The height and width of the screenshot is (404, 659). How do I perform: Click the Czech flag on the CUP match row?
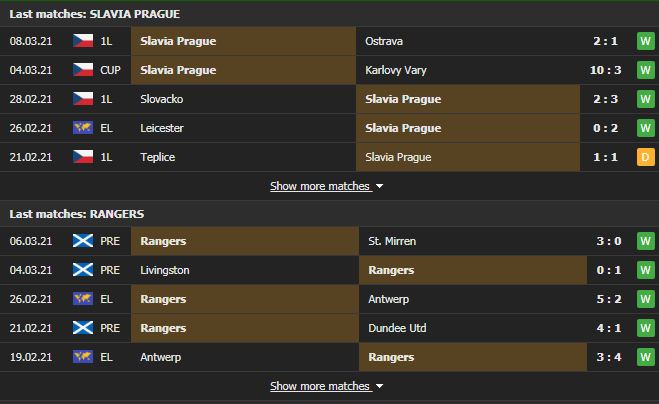[83, 70]
